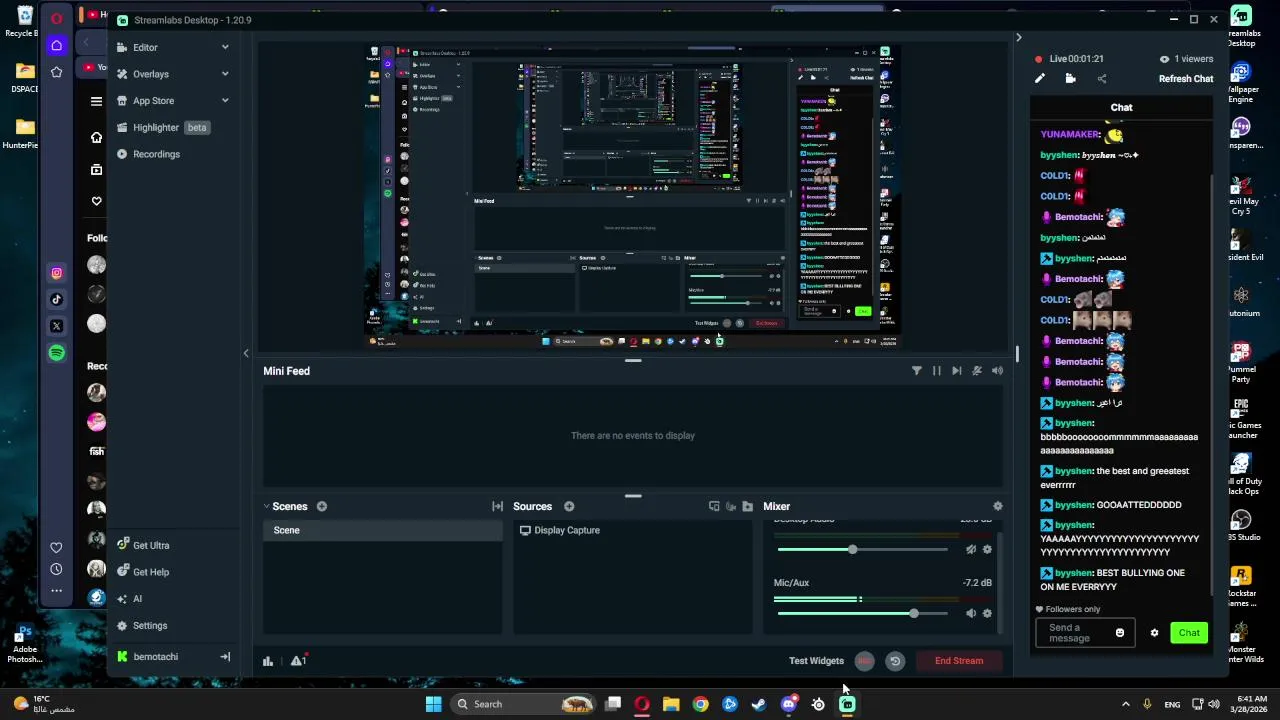Click the stream preview display
The width and height of the screenshot is (1280, 720).
tap(633, 196)
